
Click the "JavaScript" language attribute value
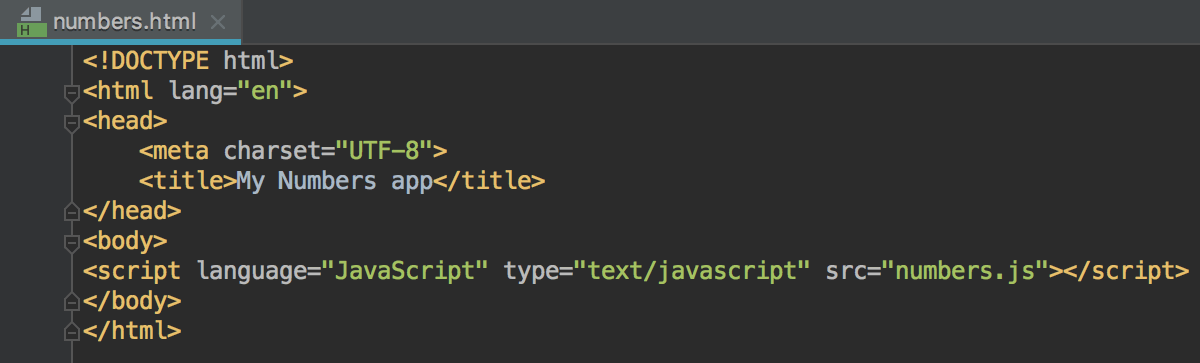click(x=404, y=271)
